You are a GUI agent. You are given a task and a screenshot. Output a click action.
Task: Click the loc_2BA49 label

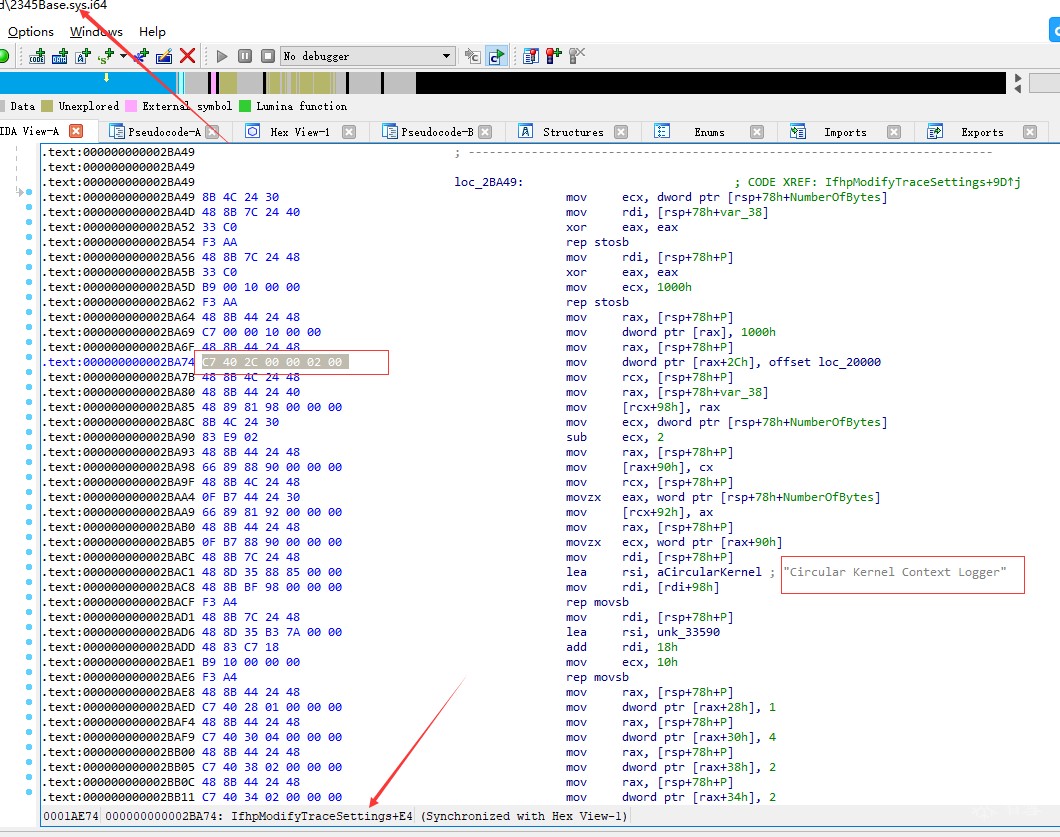click(489, 182)
